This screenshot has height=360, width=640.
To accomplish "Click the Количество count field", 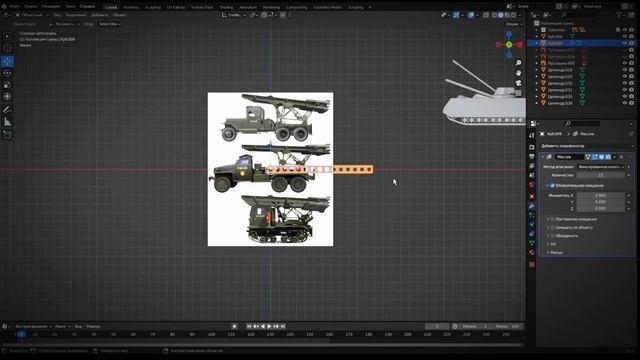I will coord(601,175).
